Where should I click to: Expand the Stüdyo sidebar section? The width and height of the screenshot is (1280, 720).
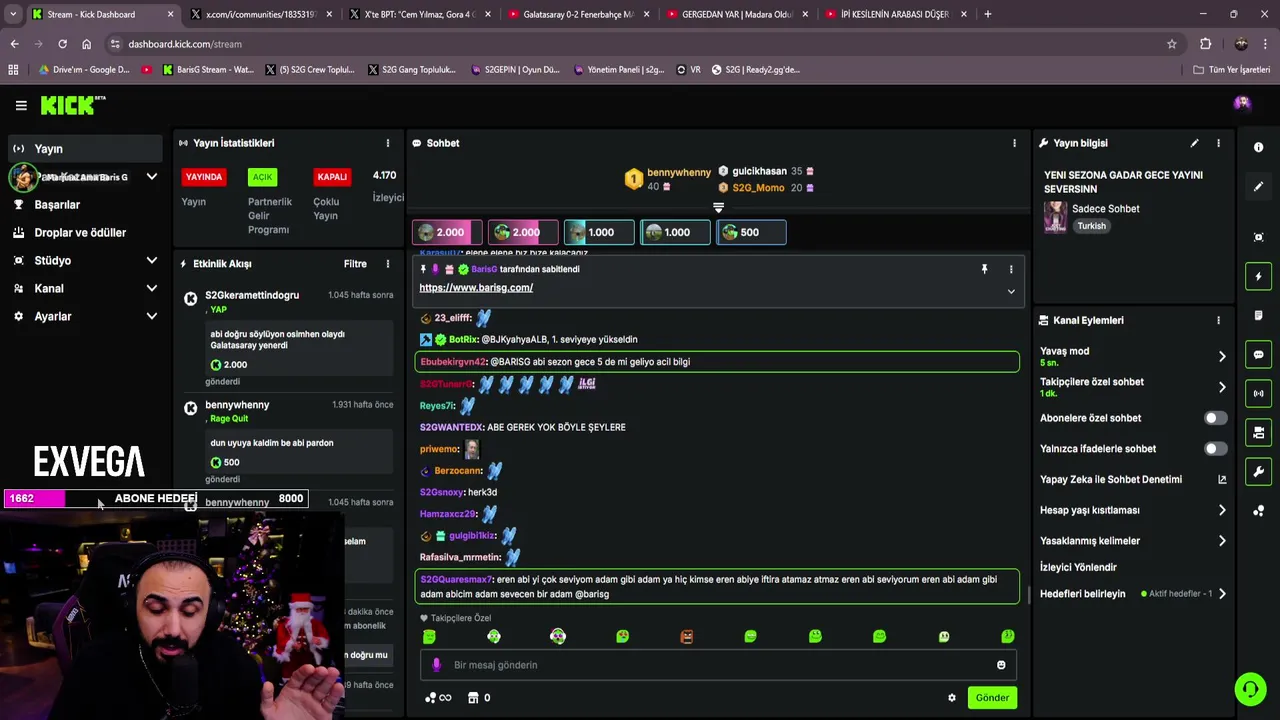pos(151,260)
